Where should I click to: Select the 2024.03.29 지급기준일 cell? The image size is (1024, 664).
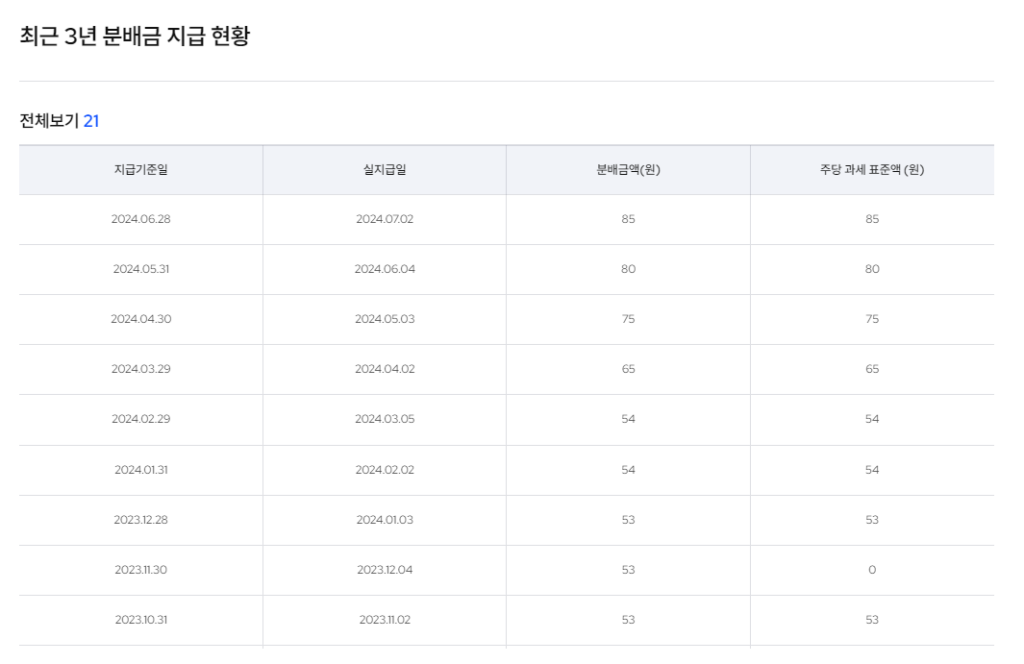click(141, 369)
